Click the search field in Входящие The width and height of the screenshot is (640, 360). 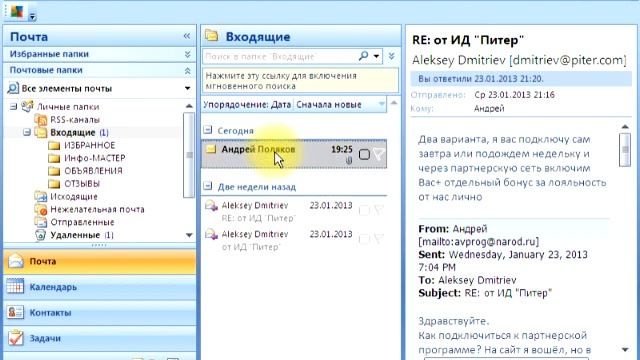(279, 56)
